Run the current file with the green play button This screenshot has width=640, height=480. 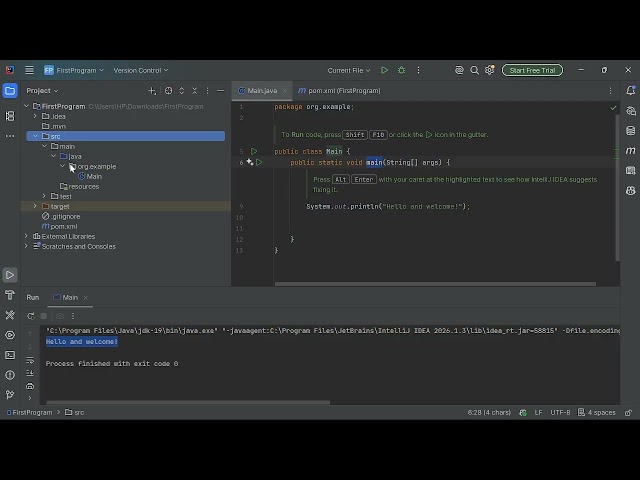tap(384, 70)
